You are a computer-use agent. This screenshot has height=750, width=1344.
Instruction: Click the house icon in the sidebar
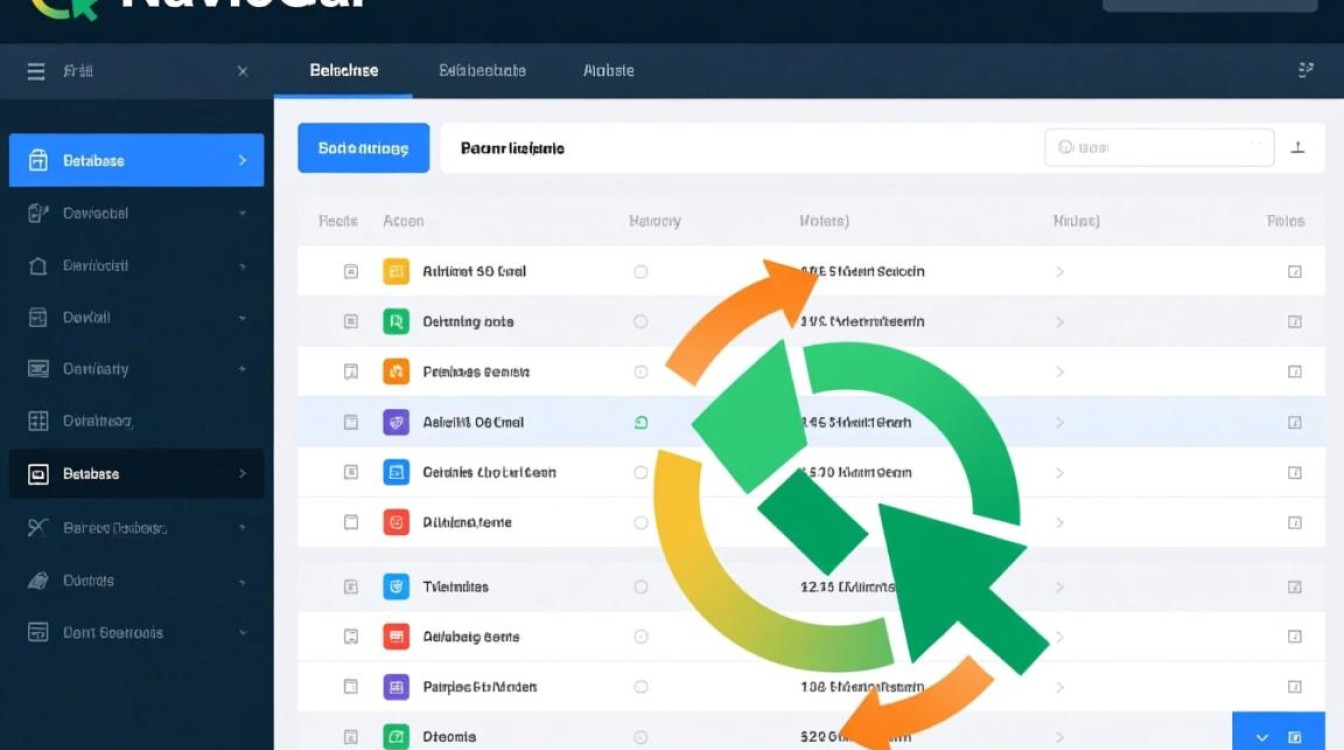(x=38, y=266)
